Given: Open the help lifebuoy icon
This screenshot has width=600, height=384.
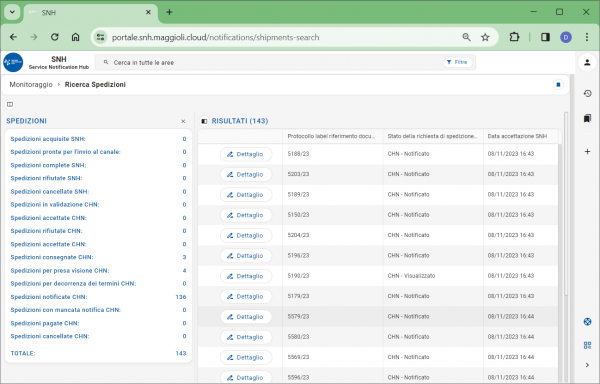Looking at the screenshot, I should 587,322.
